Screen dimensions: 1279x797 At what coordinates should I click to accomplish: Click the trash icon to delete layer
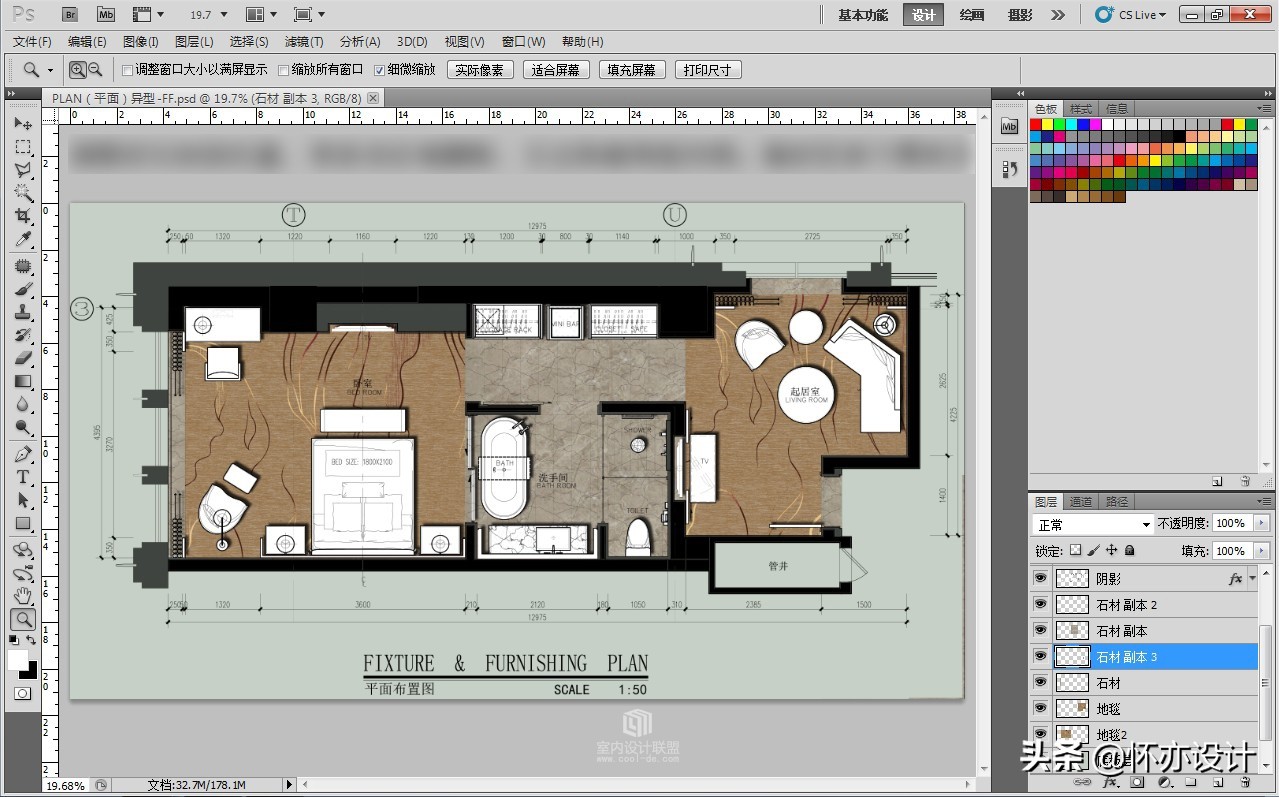[1245, 782]
